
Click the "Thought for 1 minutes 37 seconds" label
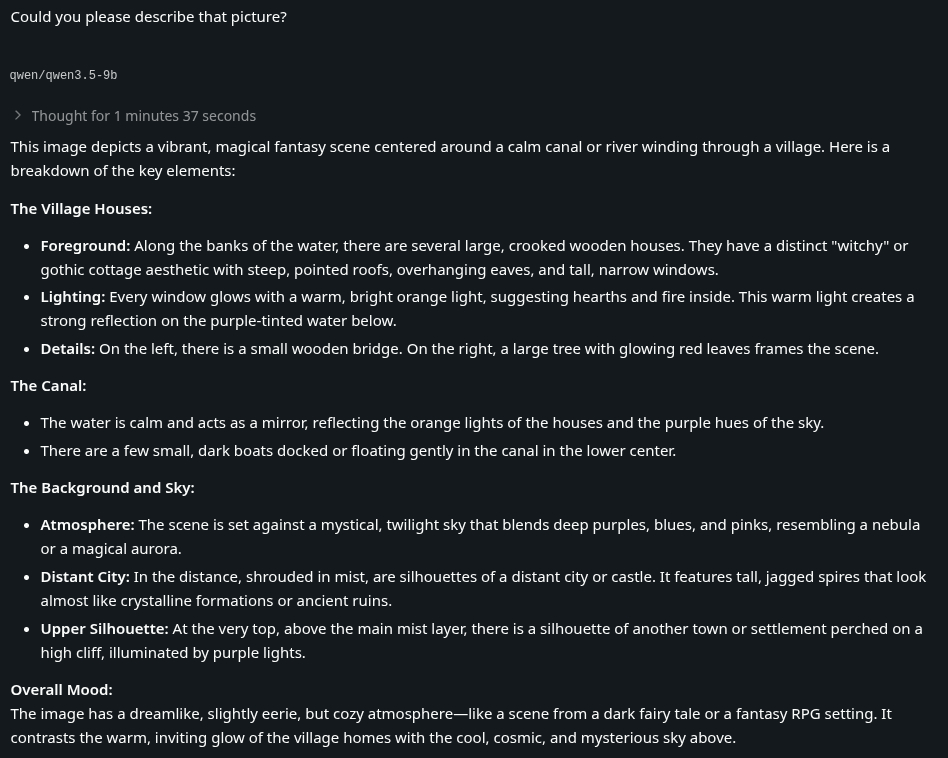pos(143,116)
